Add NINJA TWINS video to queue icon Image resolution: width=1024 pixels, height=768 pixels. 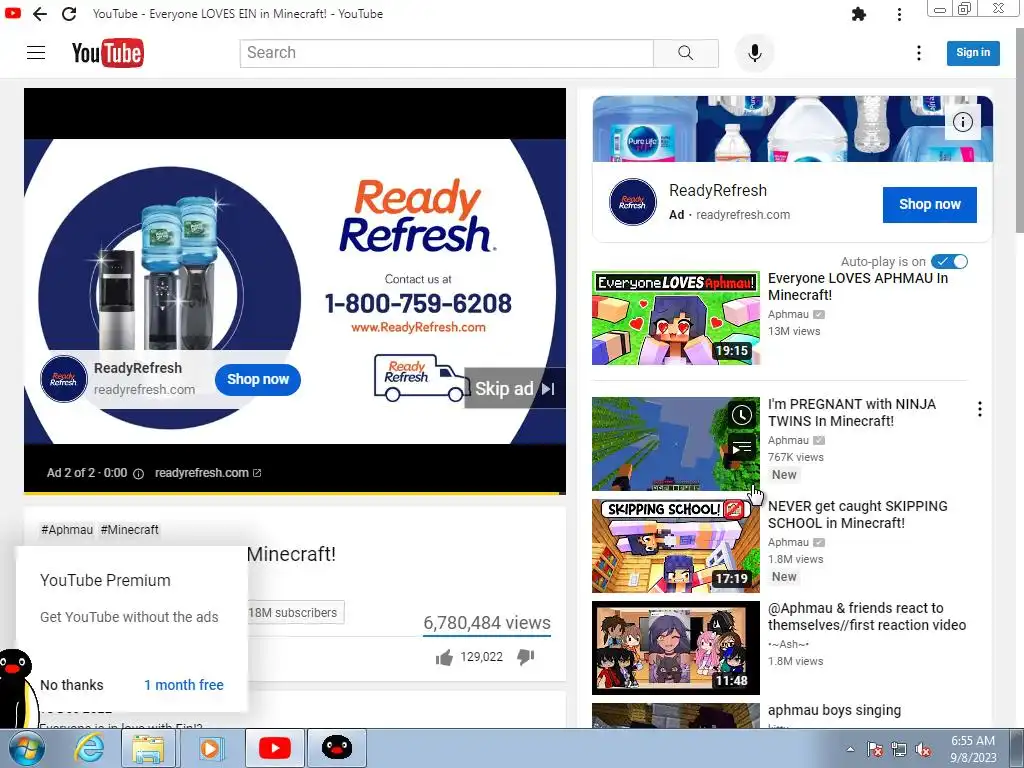pos(741,448)
